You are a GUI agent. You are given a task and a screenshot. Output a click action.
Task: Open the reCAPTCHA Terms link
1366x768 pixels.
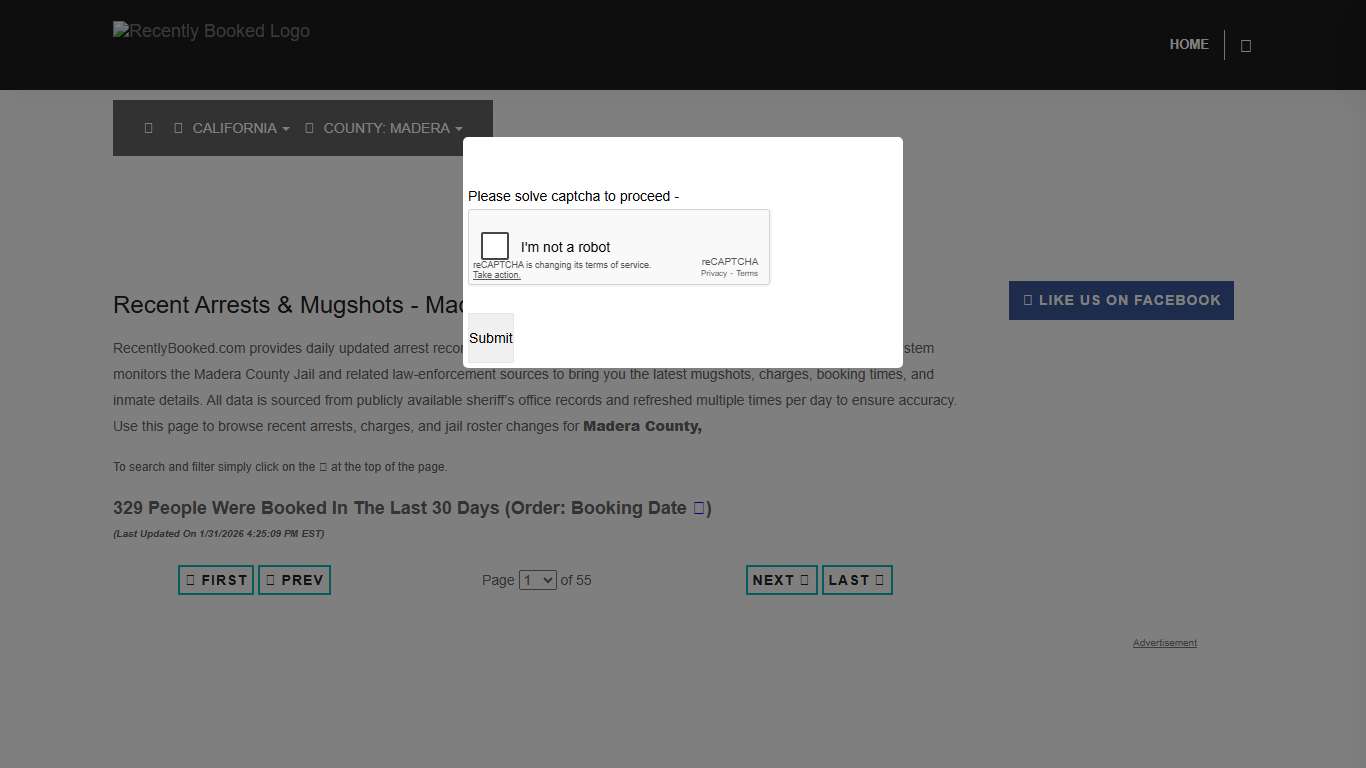[747, 272]
